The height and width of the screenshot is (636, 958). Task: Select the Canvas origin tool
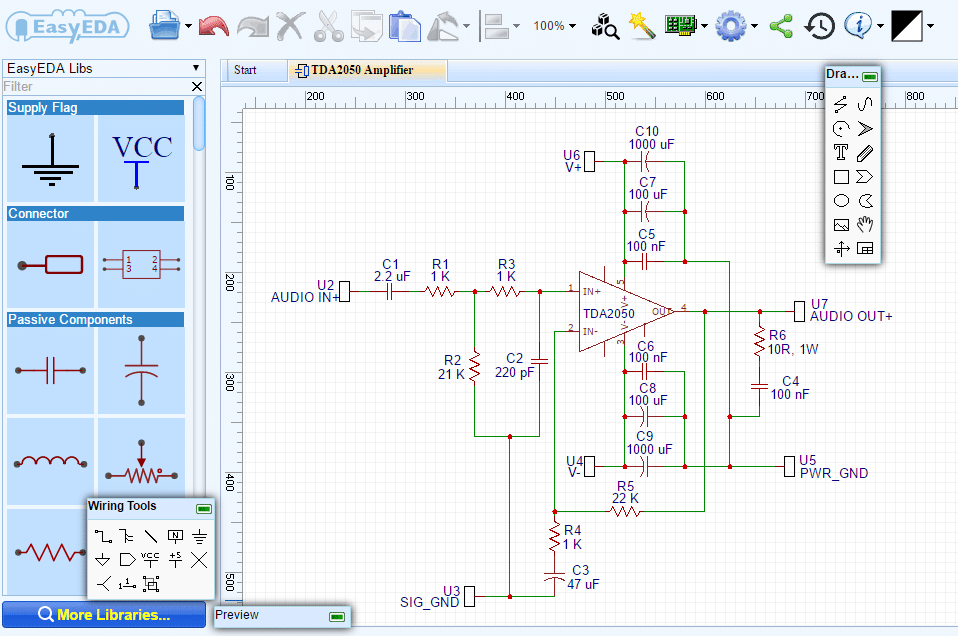click(x=841, y=249)
